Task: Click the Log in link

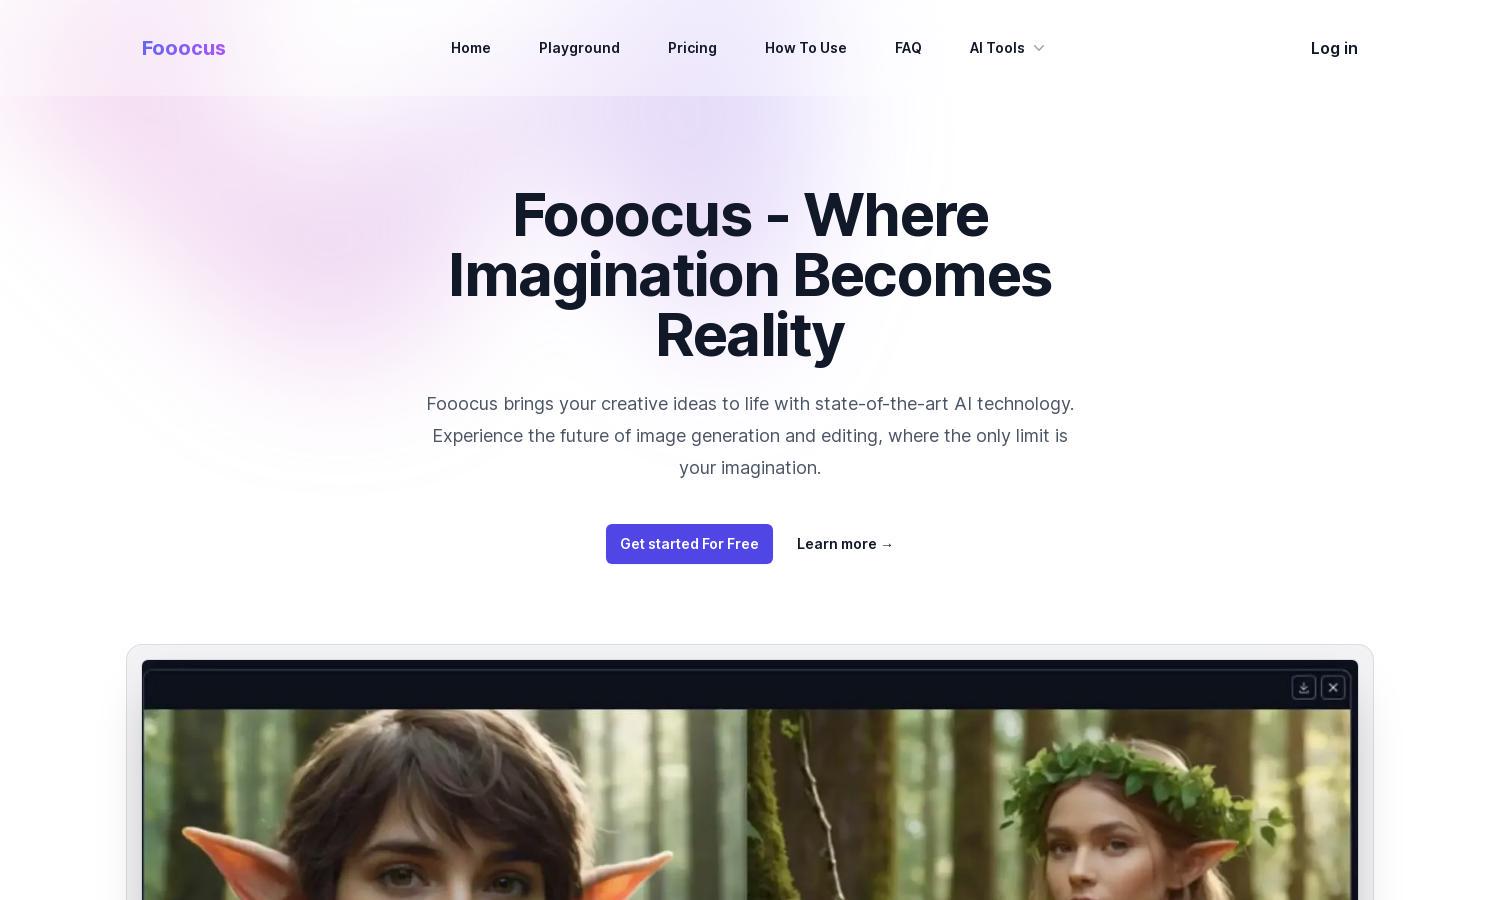Action: point(1334,48)
